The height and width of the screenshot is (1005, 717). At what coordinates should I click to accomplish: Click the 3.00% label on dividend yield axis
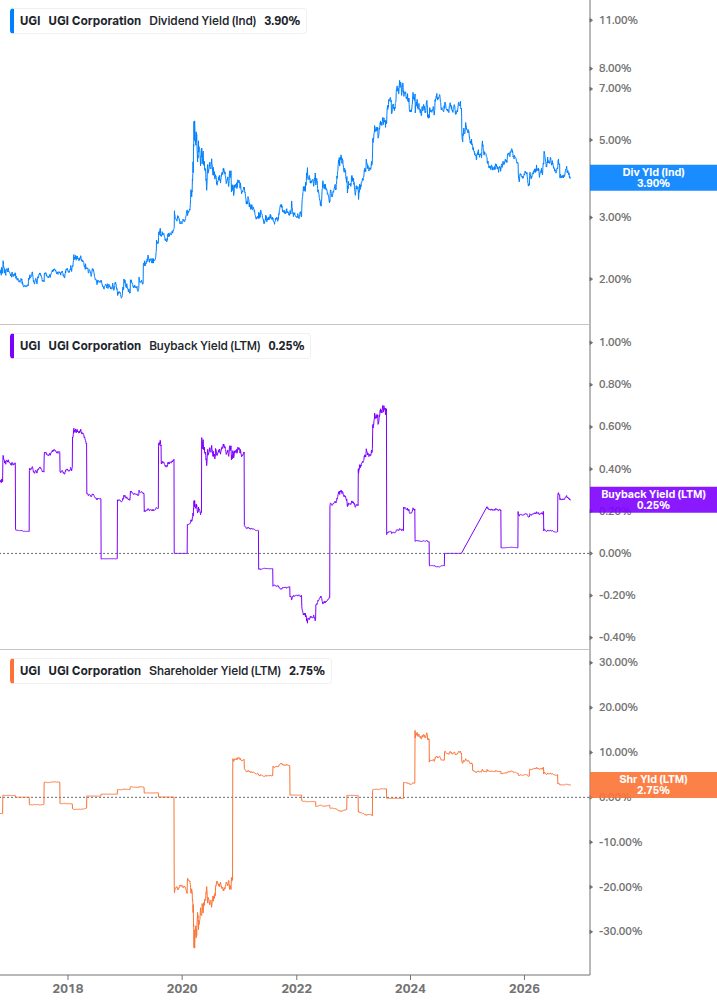[615, 217]
